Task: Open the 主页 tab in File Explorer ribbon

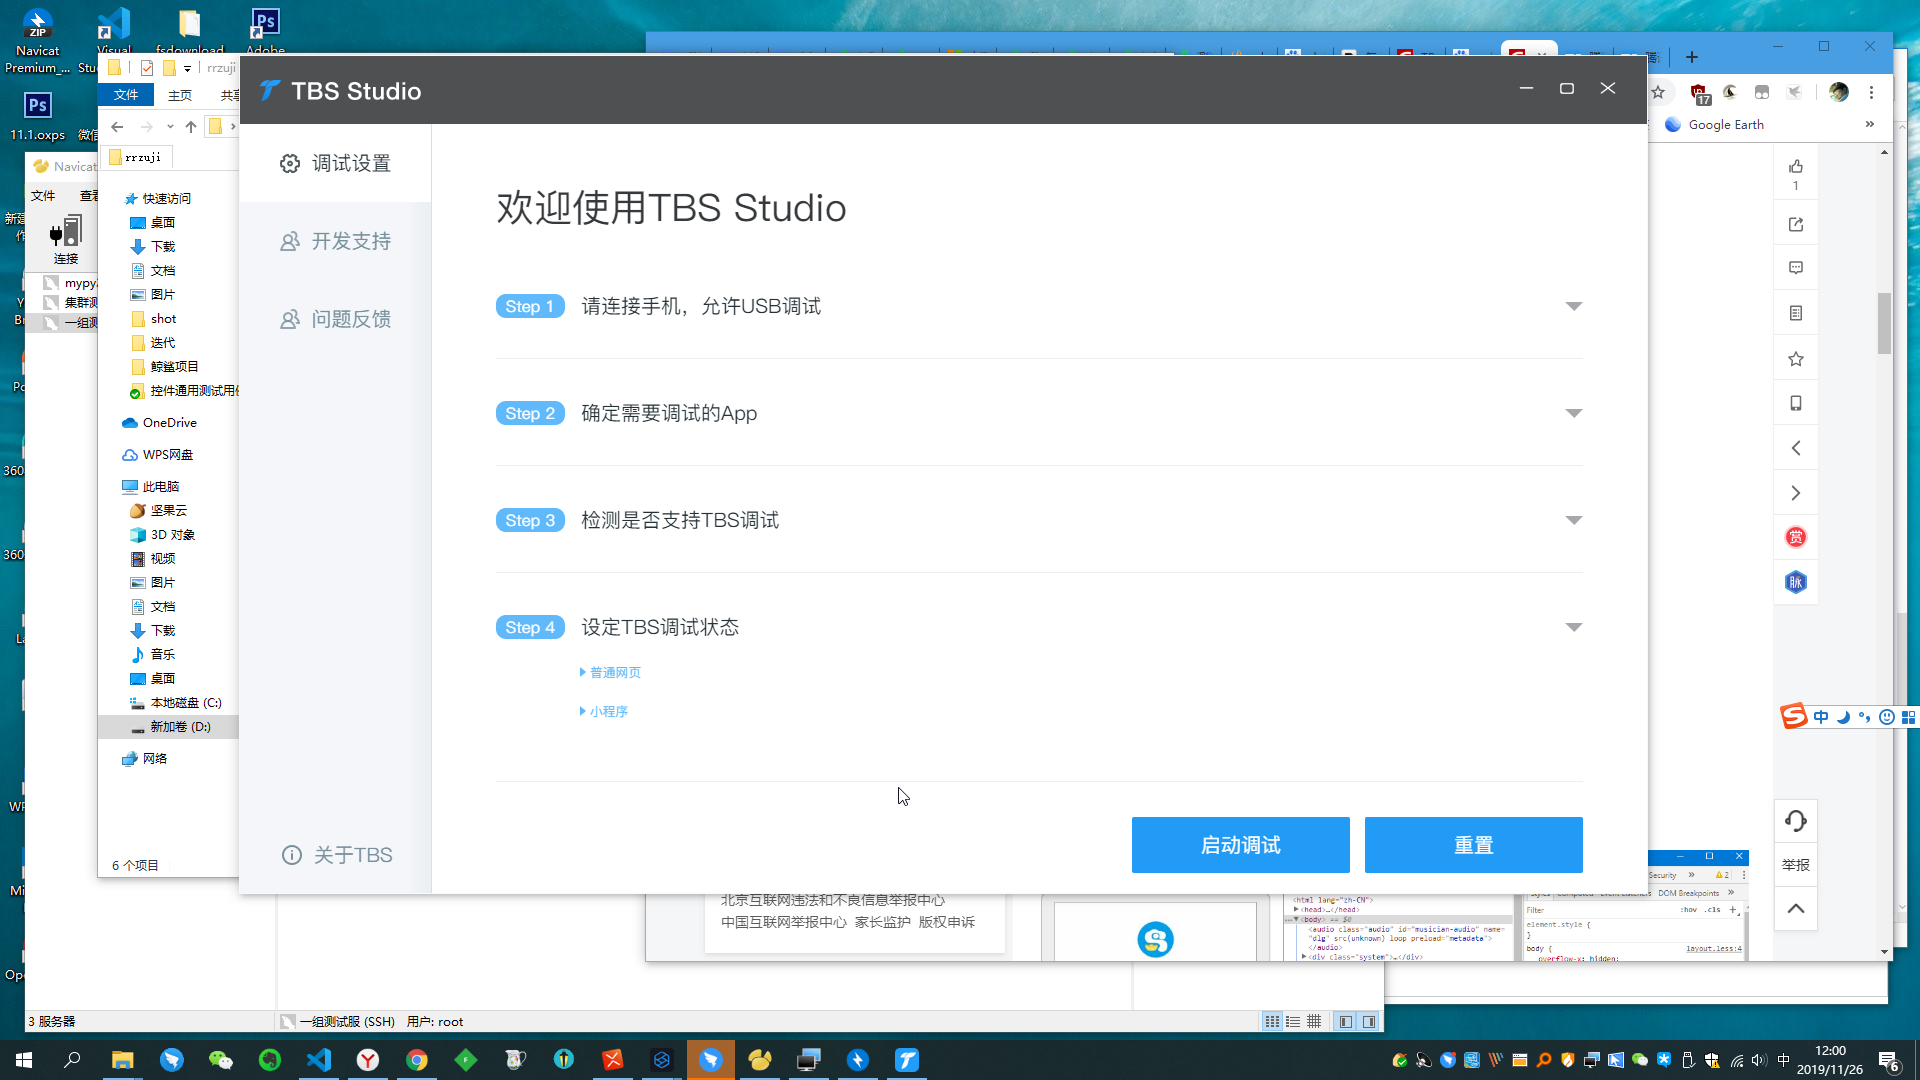Action: coord(180,95)
